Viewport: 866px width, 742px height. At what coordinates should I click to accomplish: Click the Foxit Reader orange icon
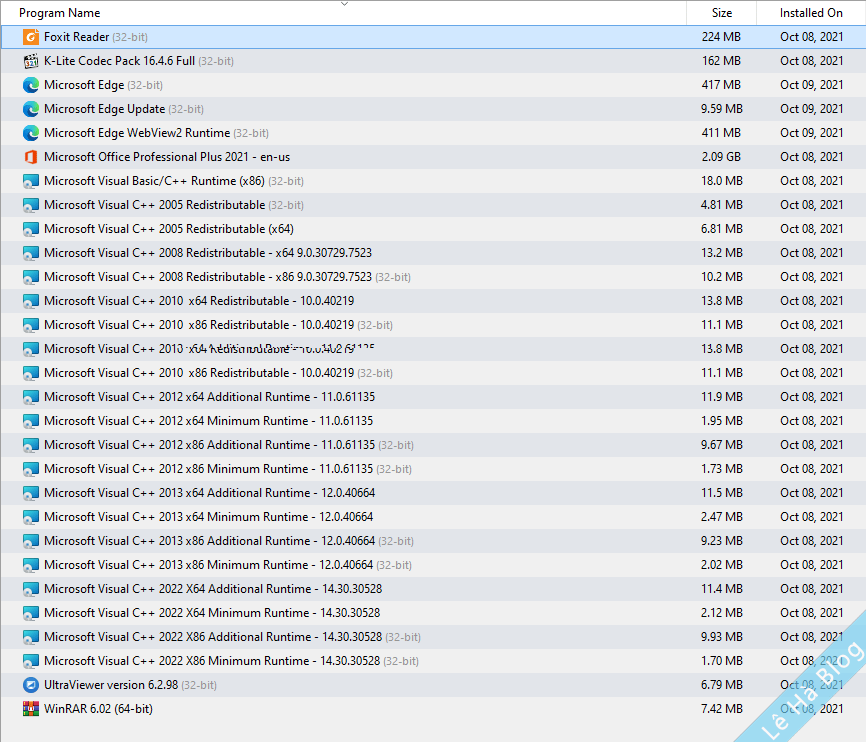pyautogui.click(x=31, y=37)
